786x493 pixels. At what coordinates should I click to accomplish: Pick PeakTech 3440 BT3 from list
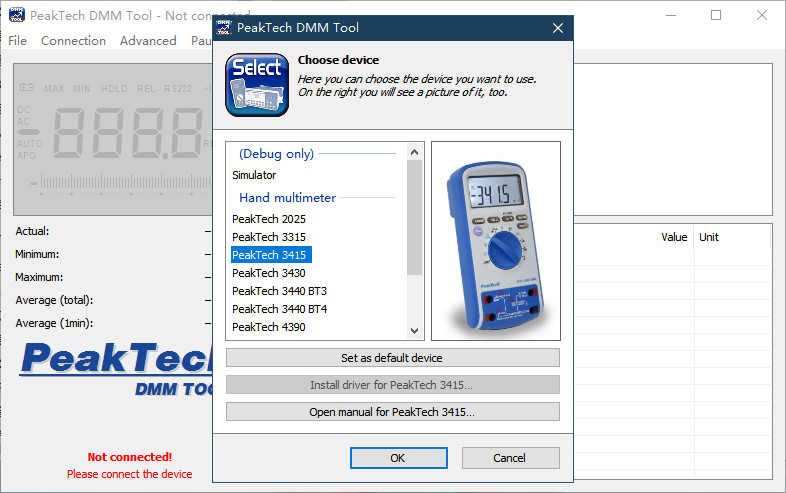(x=279, y=291)
